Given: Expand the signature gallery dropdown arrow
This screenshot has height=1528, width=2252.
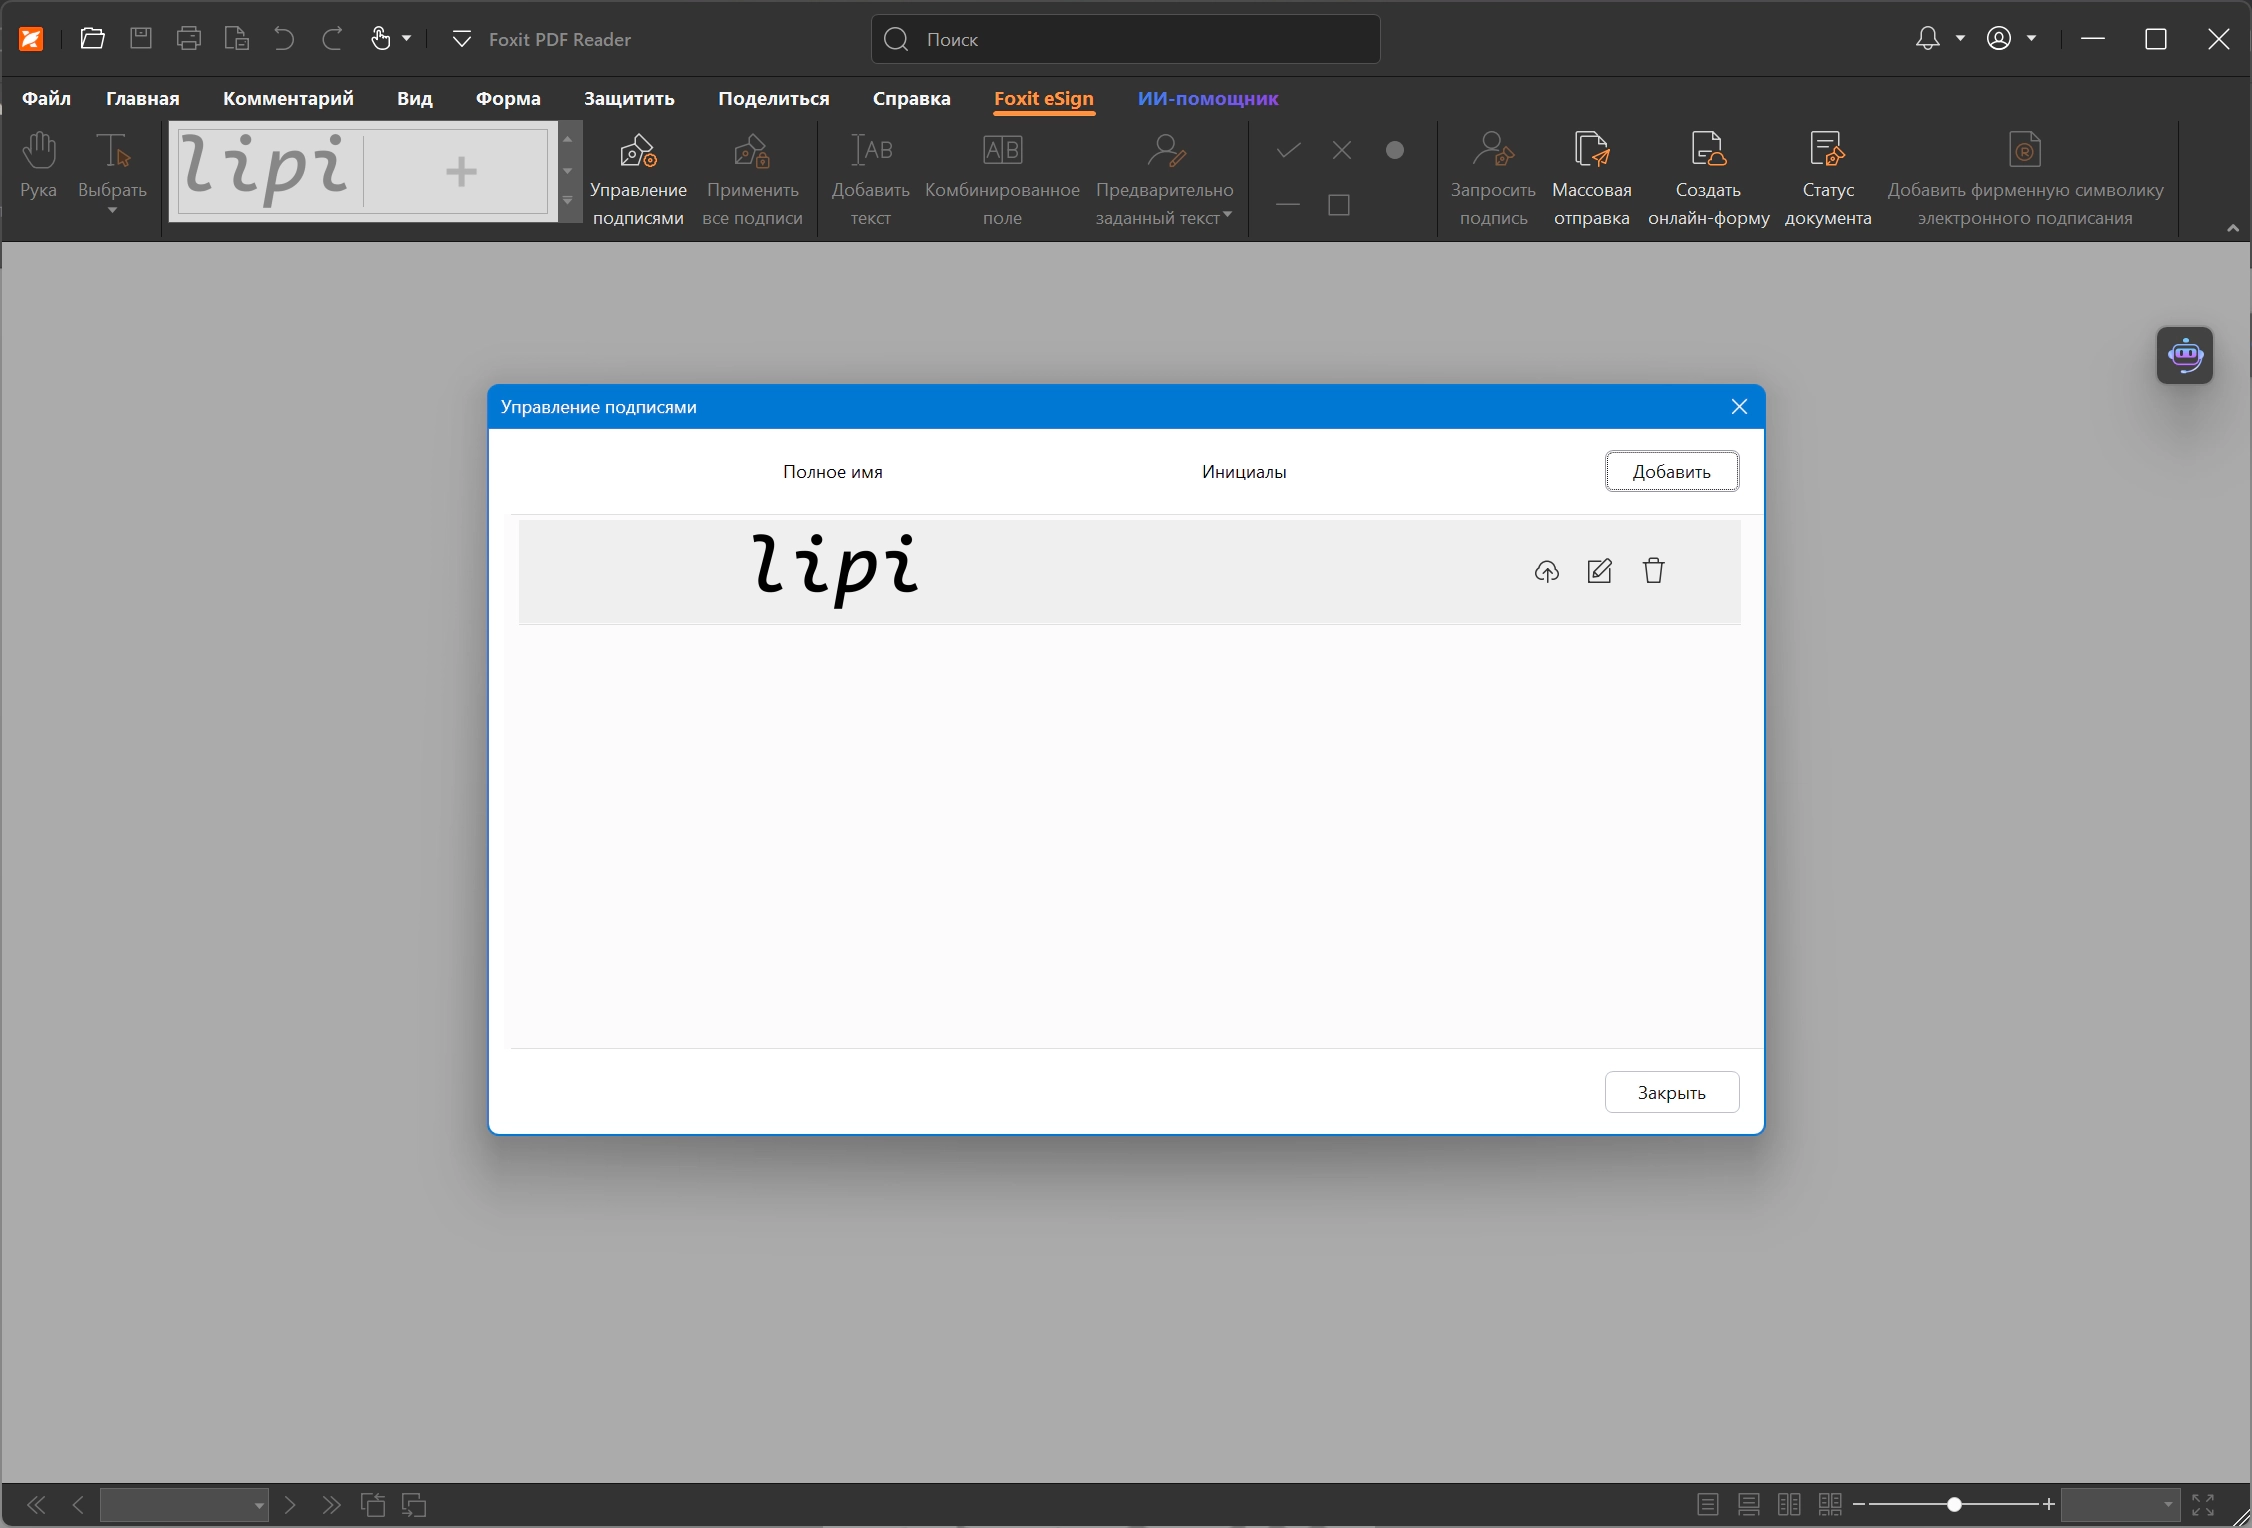Looking at the screenshot, I should coord(568,201).
